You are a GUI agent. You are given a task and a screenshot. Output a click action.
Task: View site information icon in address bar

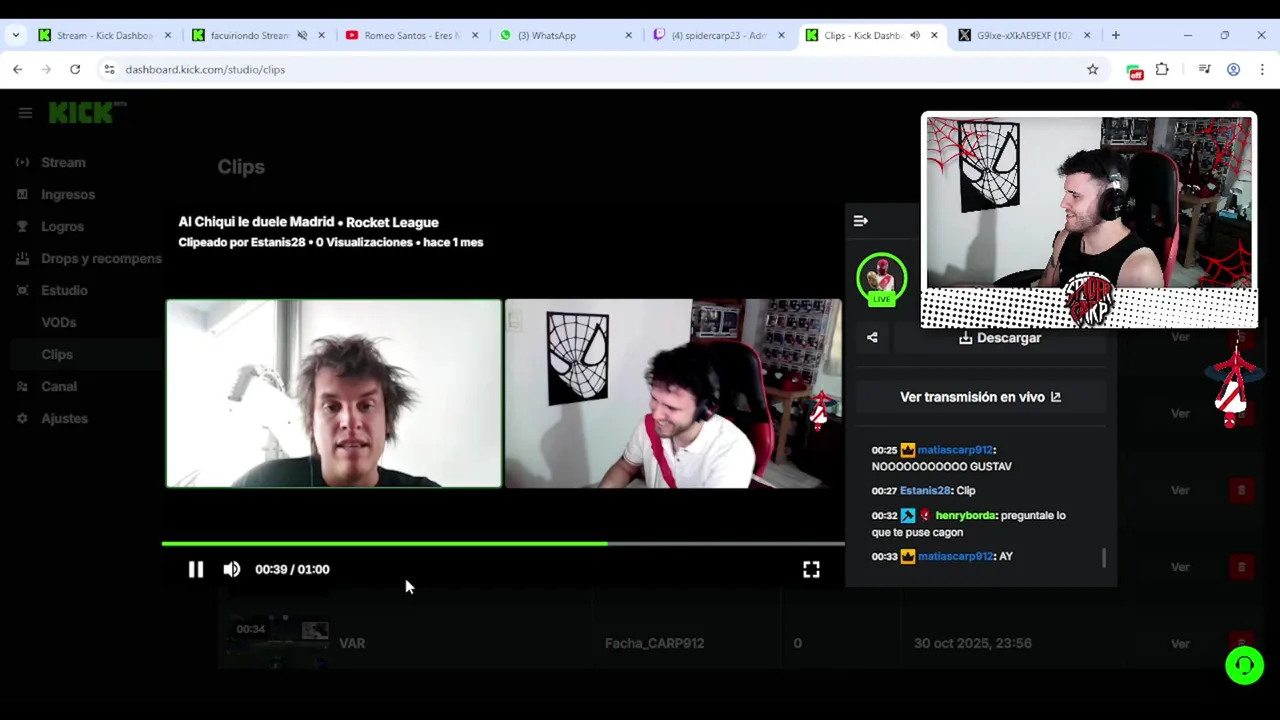tap(109, 69)
